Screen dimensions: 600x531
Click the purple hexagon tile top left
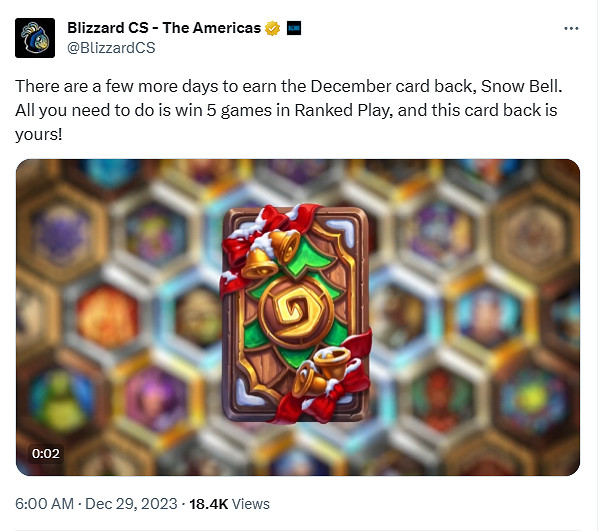(61, 234)
